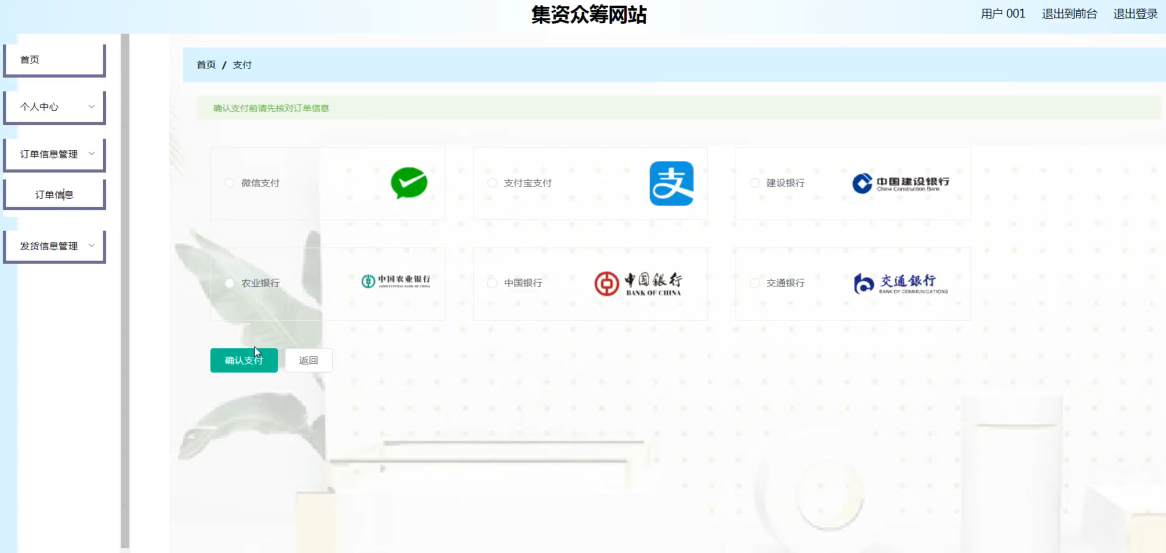The width and height of the screenshot is (1166, 553).
Task: Click the Agricultural Bank of China logo
Action: (396, 282)
